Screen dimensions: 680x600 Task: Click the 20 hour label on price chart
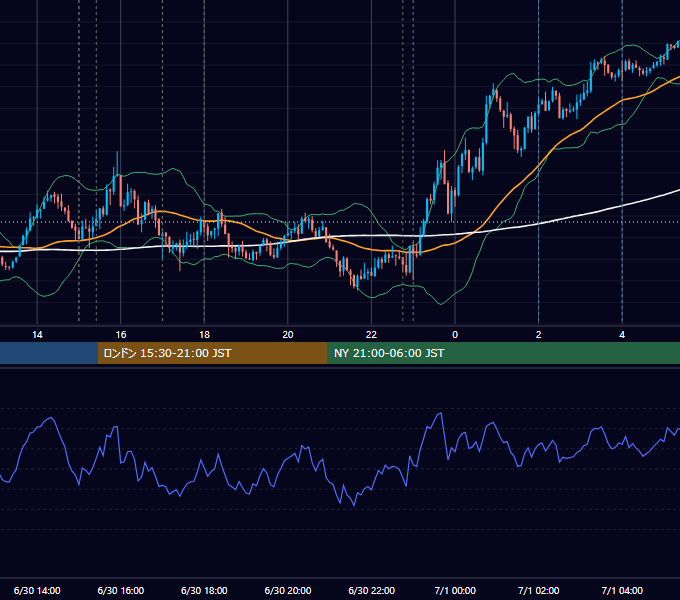coord(288,335)
